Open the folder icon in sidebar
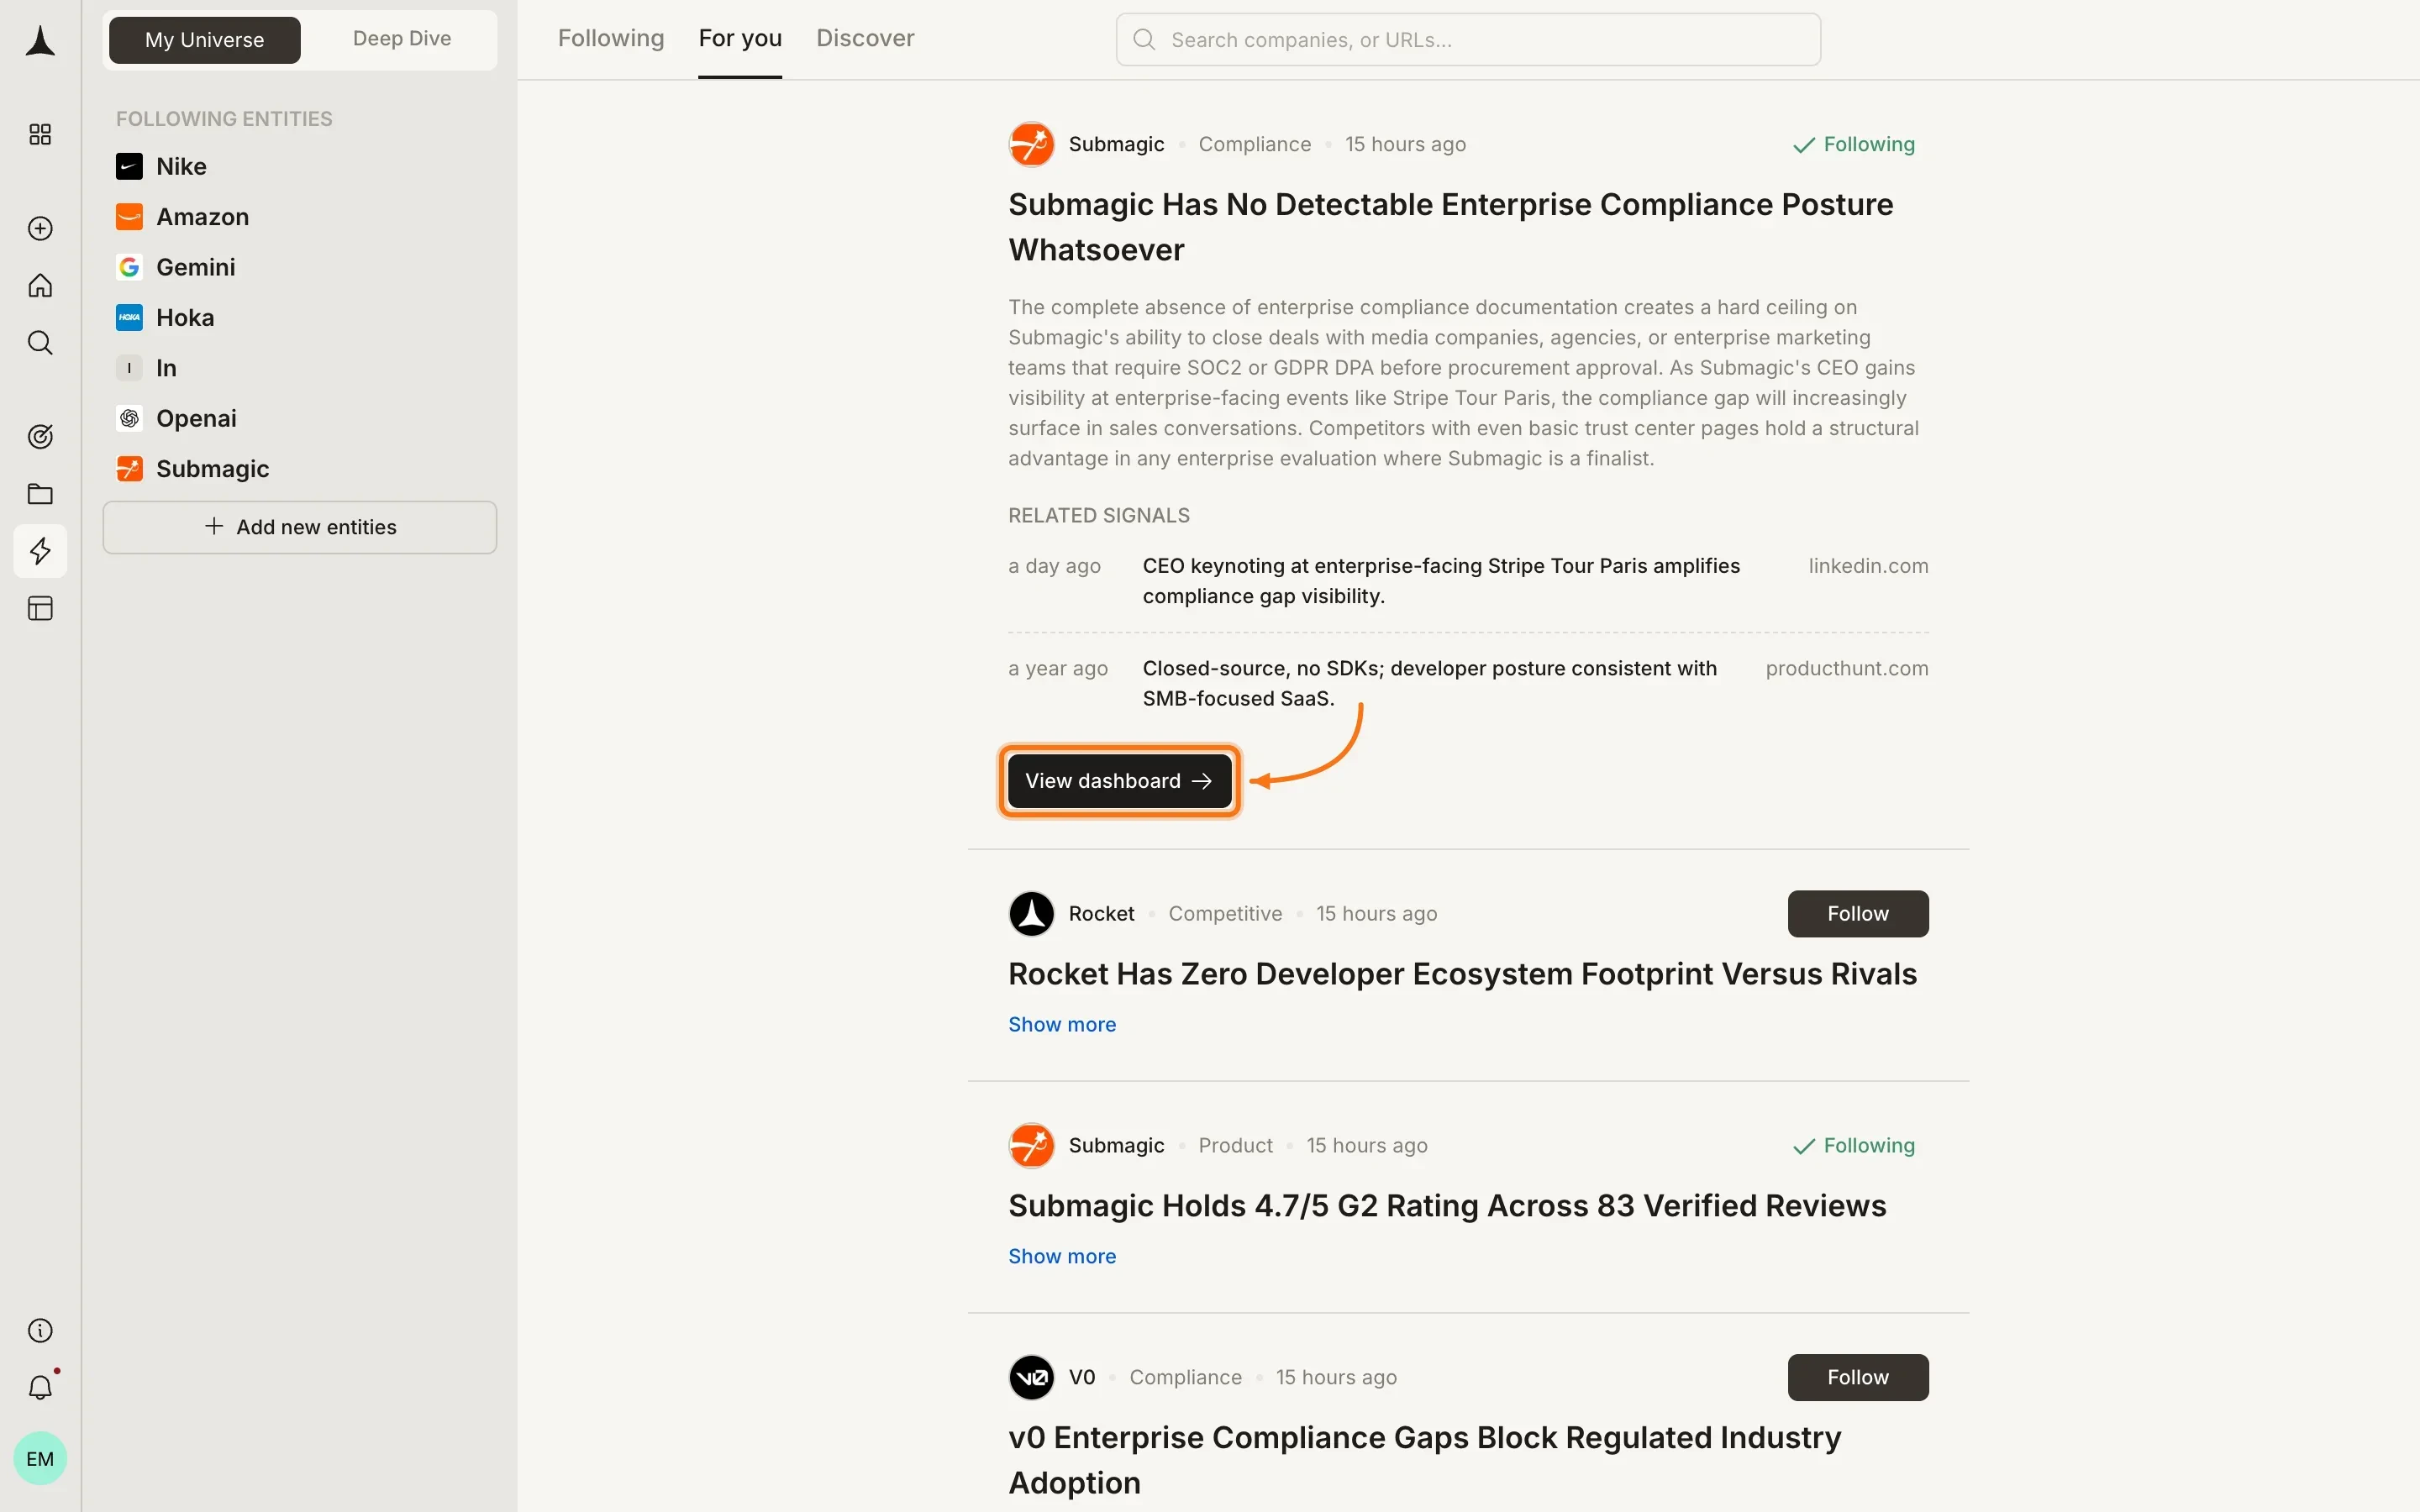The height and width of the screenshot is (1512, 2420). [40, 494]
